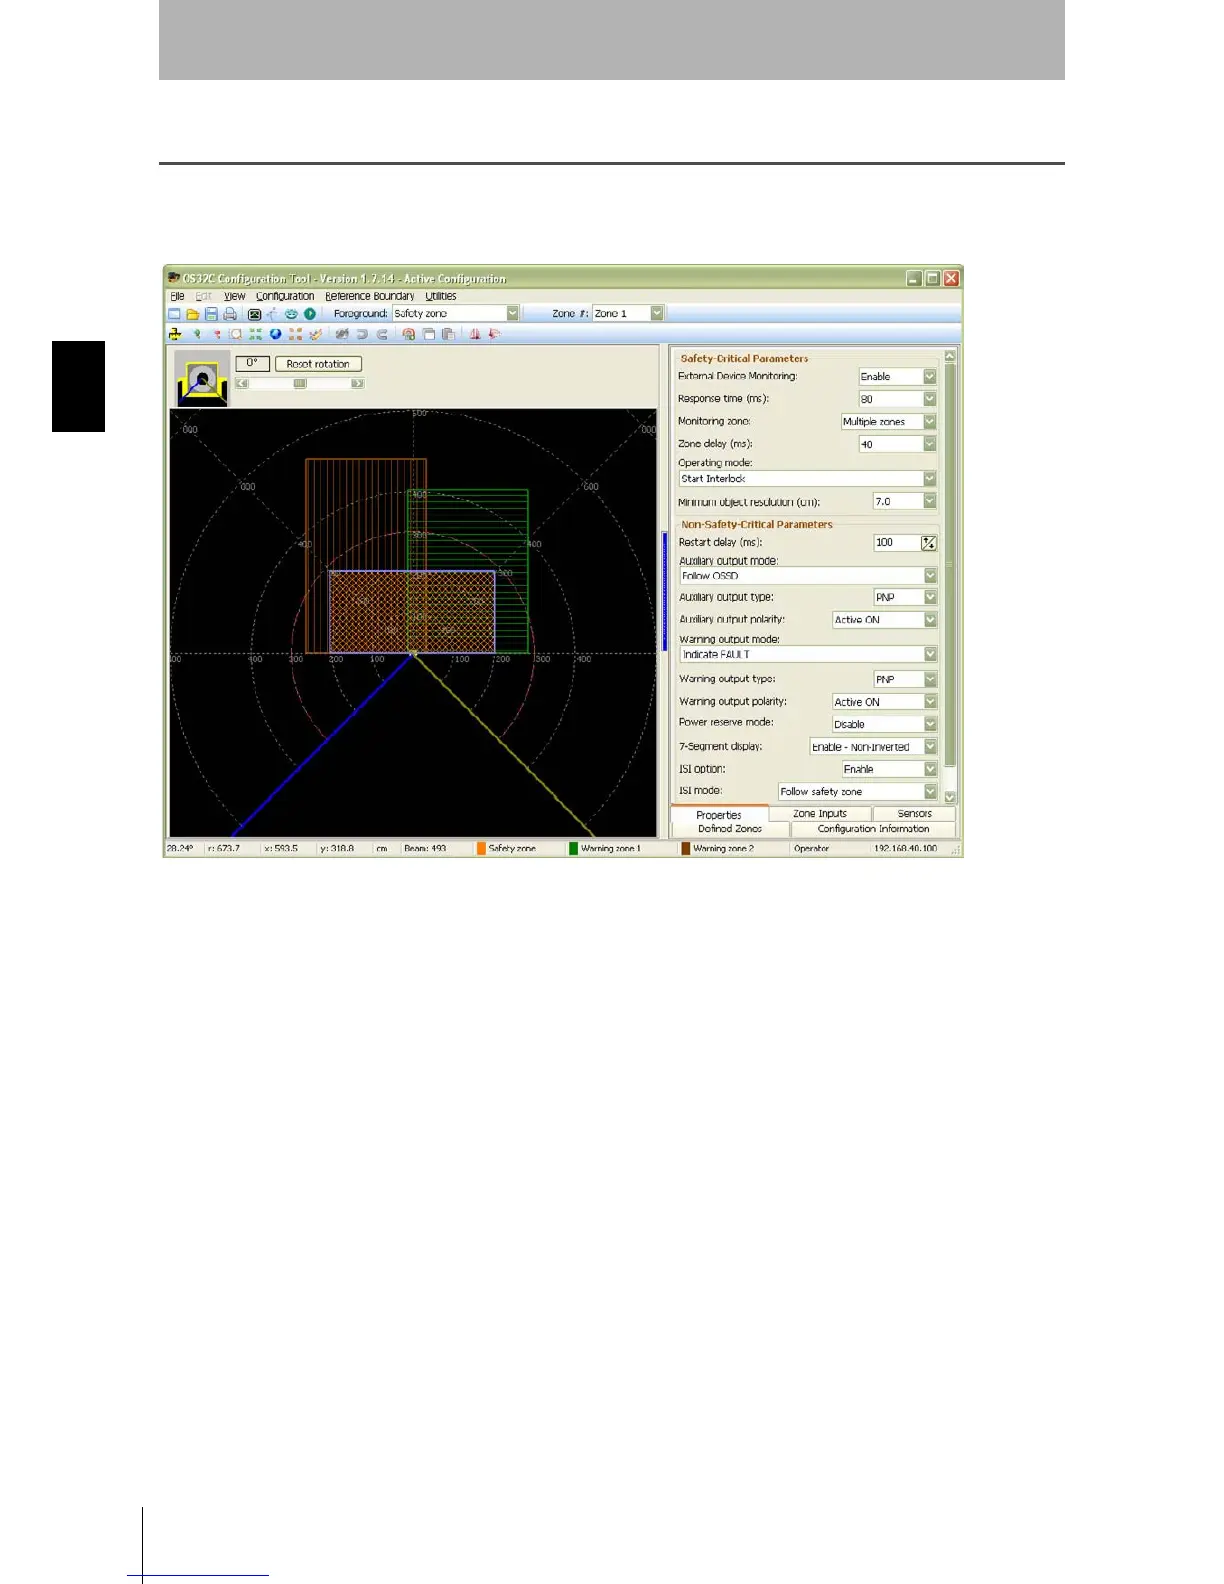Screen dimensions: 1224x1584
Task: Click the 192.168.40.100 status entry
Action: 905,848
